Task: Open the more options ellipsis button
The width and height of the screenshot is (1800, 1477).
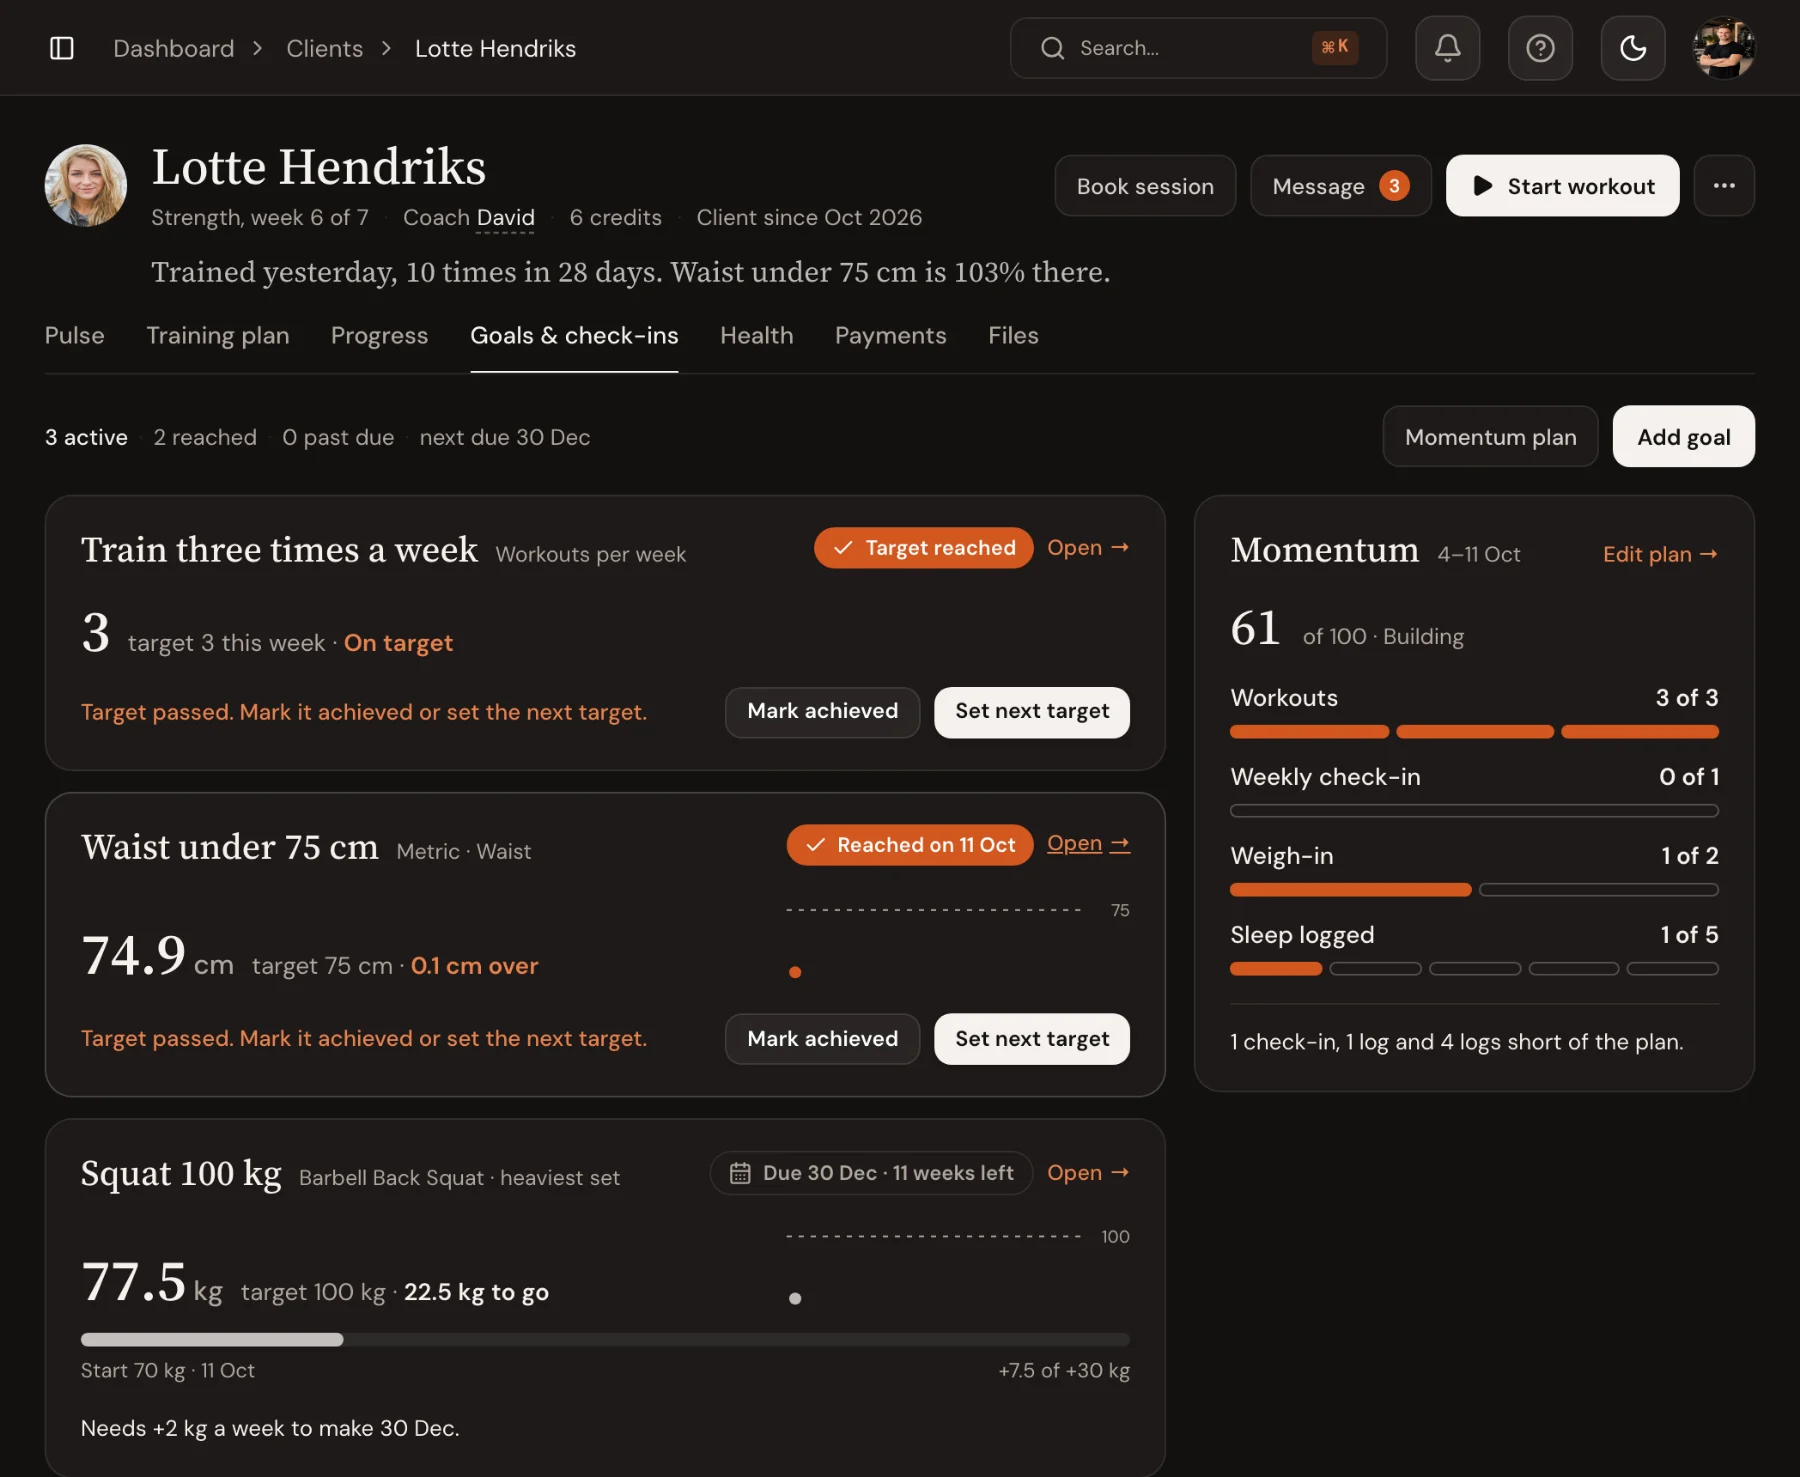Action: [1724, 185]
